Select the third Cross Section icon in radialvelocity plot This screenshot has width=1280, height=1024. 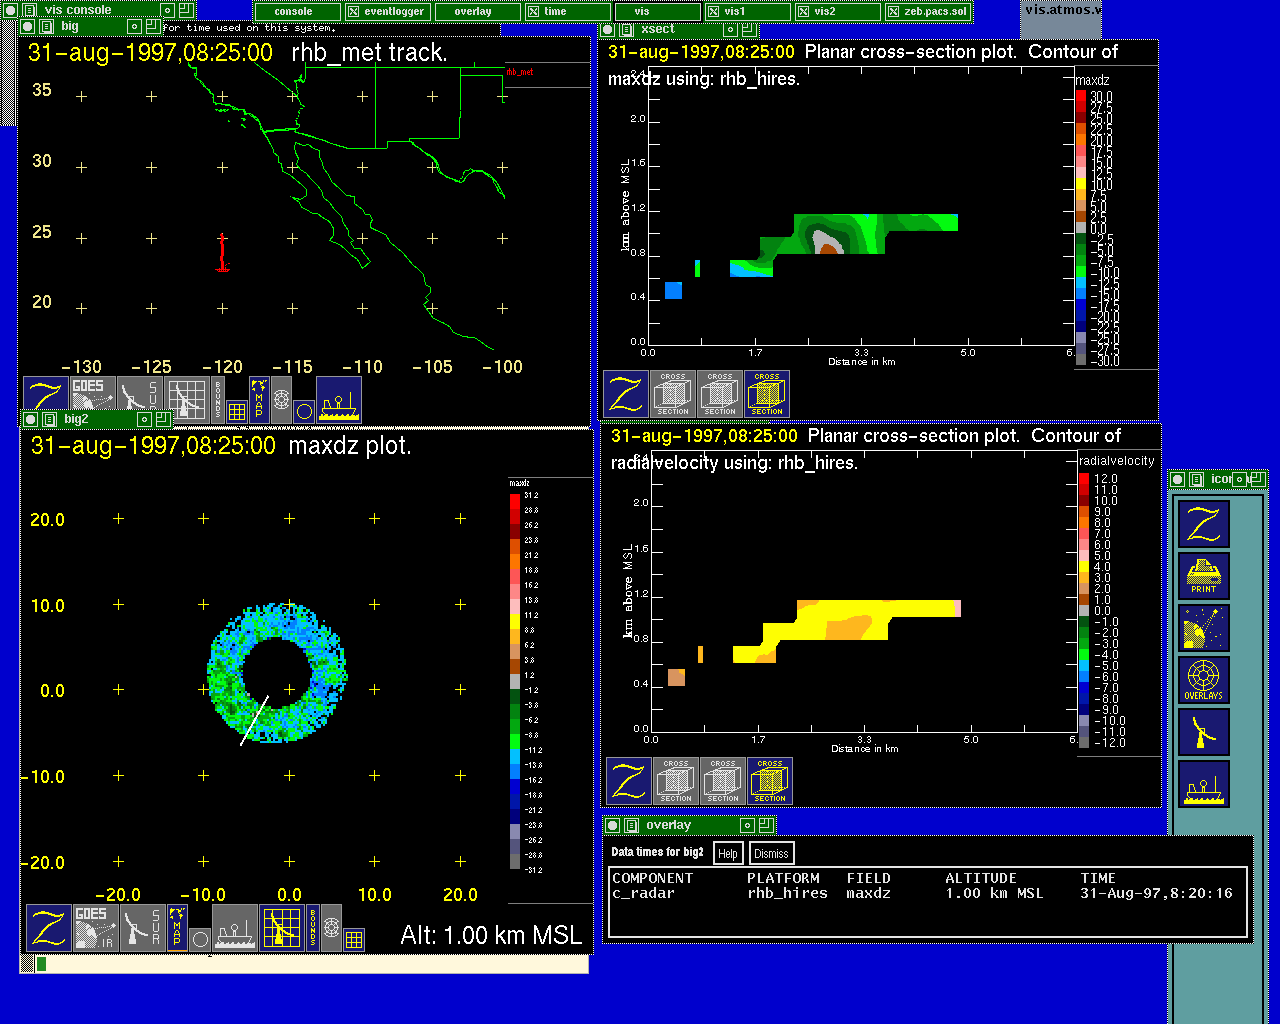tap(770, 781)
